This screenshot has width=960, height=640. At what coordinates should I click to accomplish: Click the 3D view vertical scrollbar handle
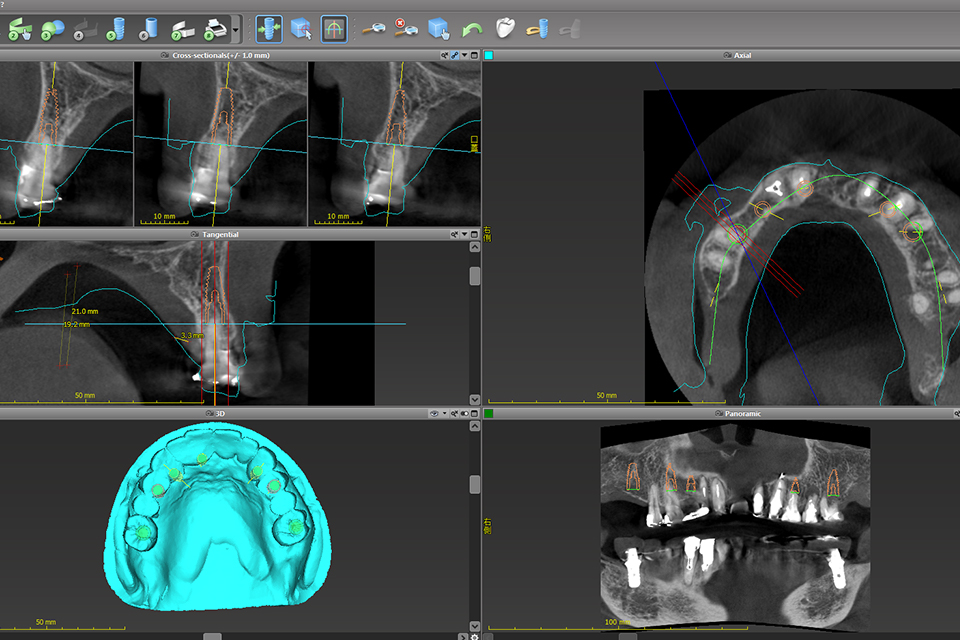click(474, 484)
